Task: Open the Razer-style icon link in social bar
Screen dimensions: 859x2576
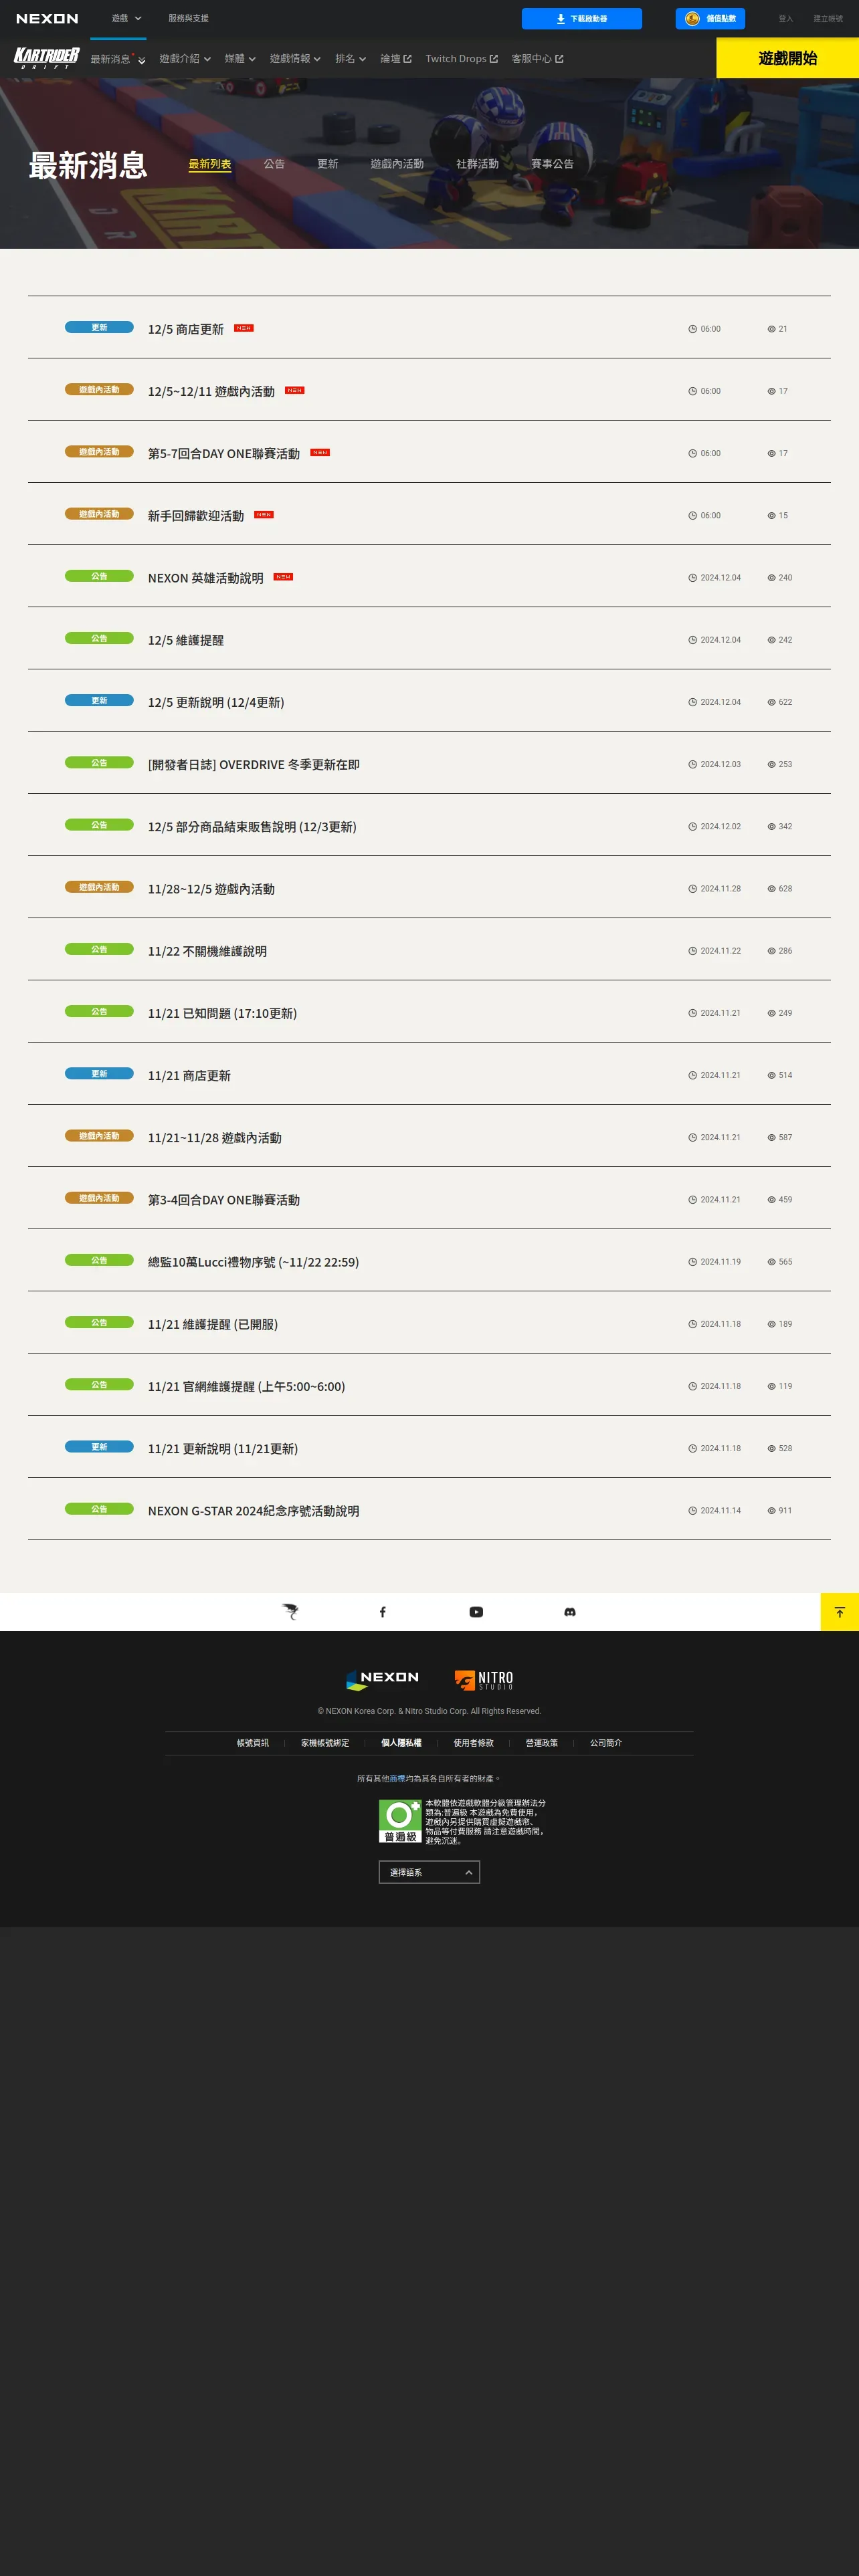Action: [290, 1612]
